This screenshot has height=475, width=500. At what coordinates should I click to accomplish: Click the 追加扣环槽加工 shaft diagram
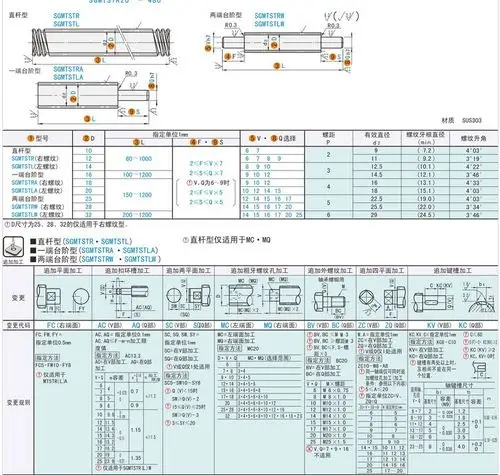tap(127, 297)
